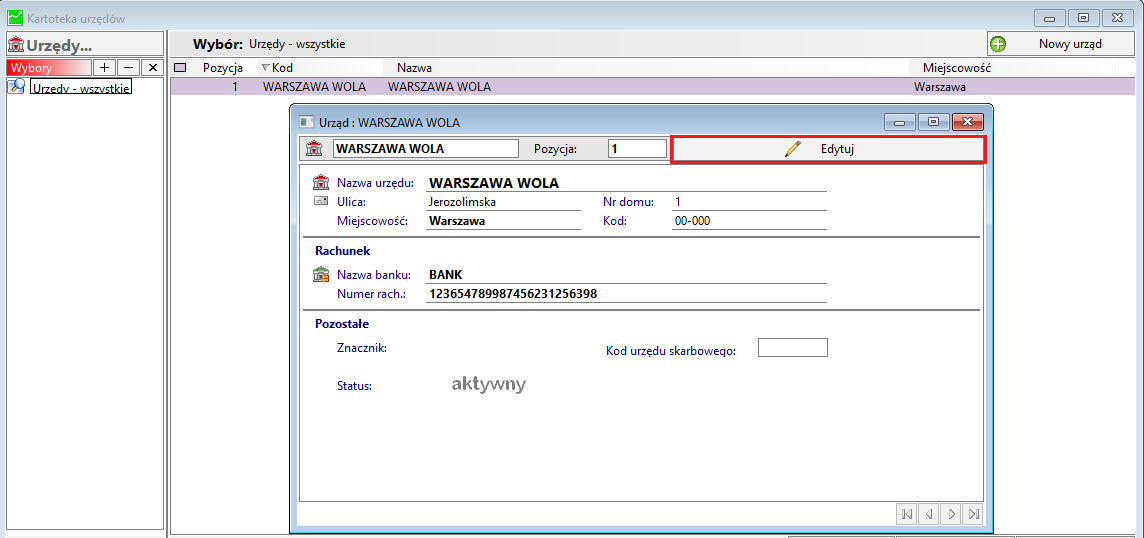This screenshot has width=1144, height=538.
Task: Click the Nowy urząd button
Action: 1061,44
